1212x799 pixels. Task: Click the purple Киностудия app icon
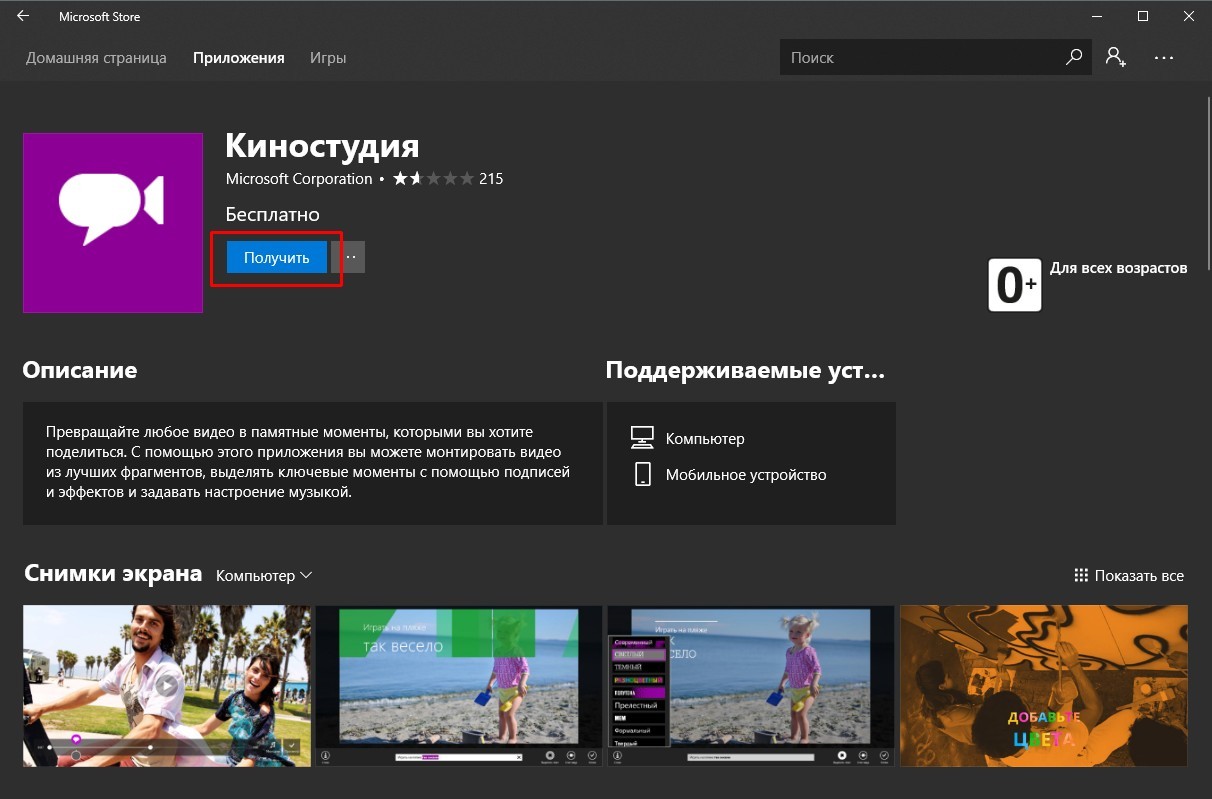click(x=113, y=222)
